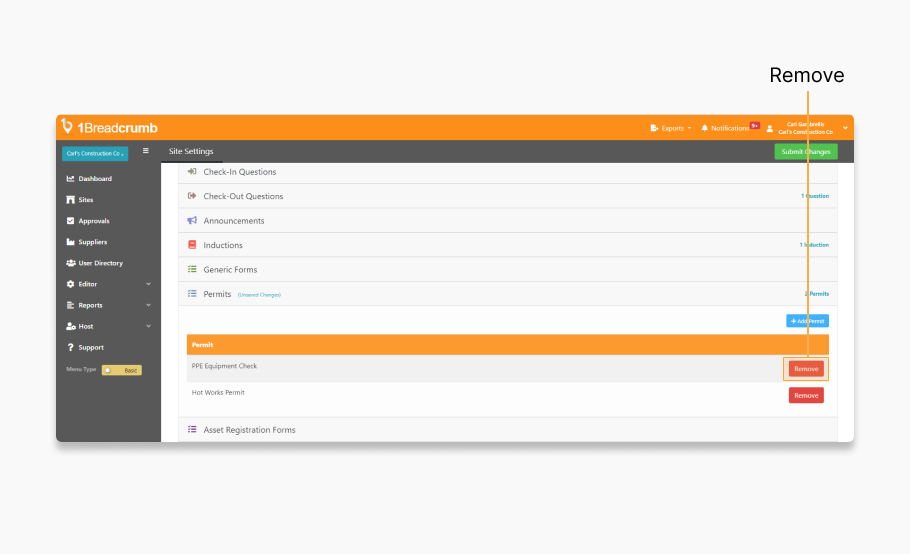Expand the Generic Forms section
910x554 pixels.
coord(508,269)
